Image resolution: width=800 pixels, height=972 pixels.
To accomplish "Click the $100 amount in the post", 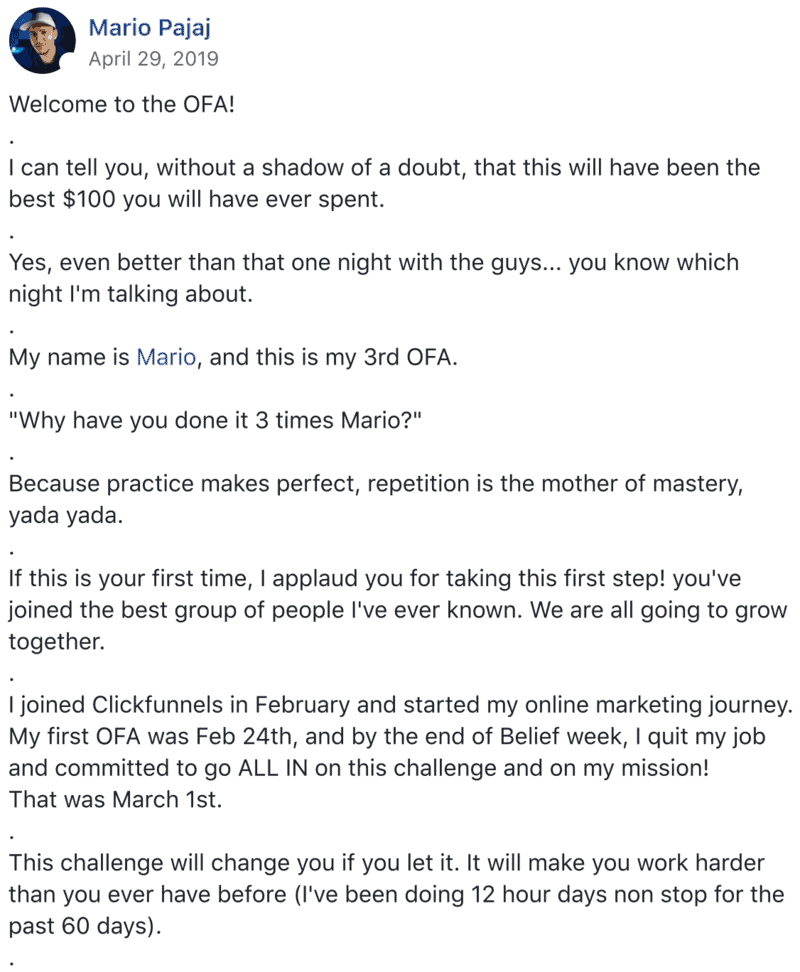I will pyautogui.click(x=89, y=200).
